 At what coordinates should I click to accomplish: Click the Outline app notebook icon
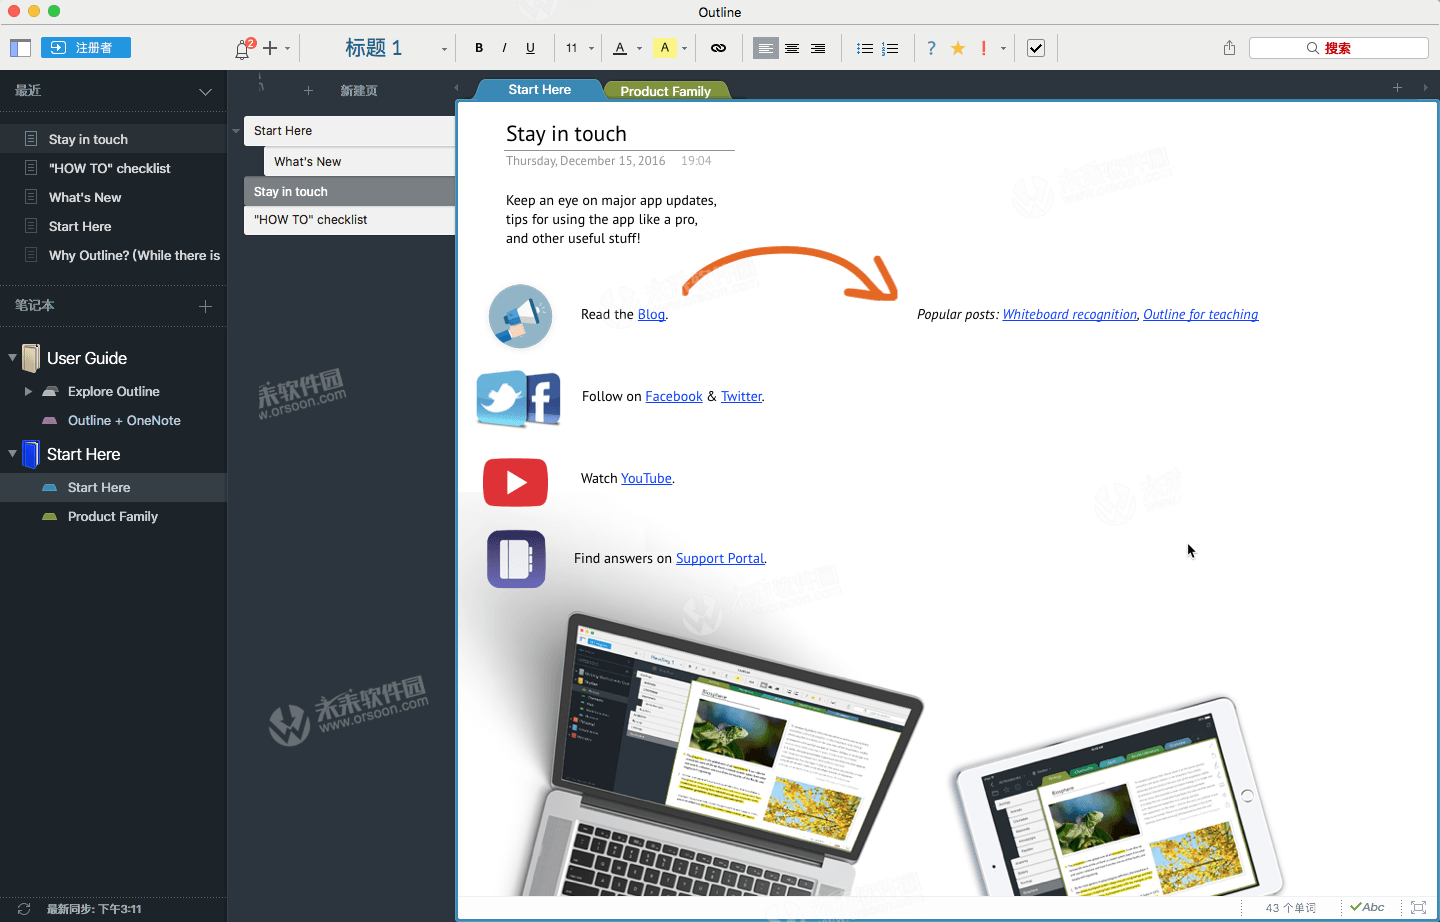click(x=516, y=559)
